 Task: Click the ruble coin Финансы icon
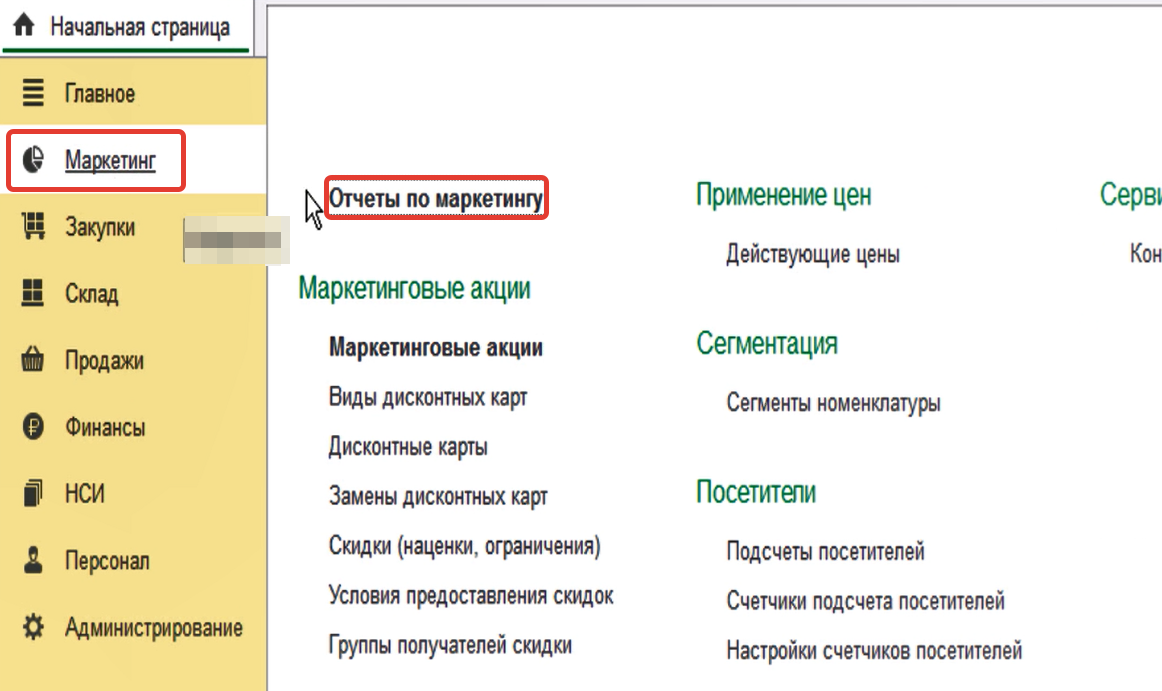tap(34, 428)
